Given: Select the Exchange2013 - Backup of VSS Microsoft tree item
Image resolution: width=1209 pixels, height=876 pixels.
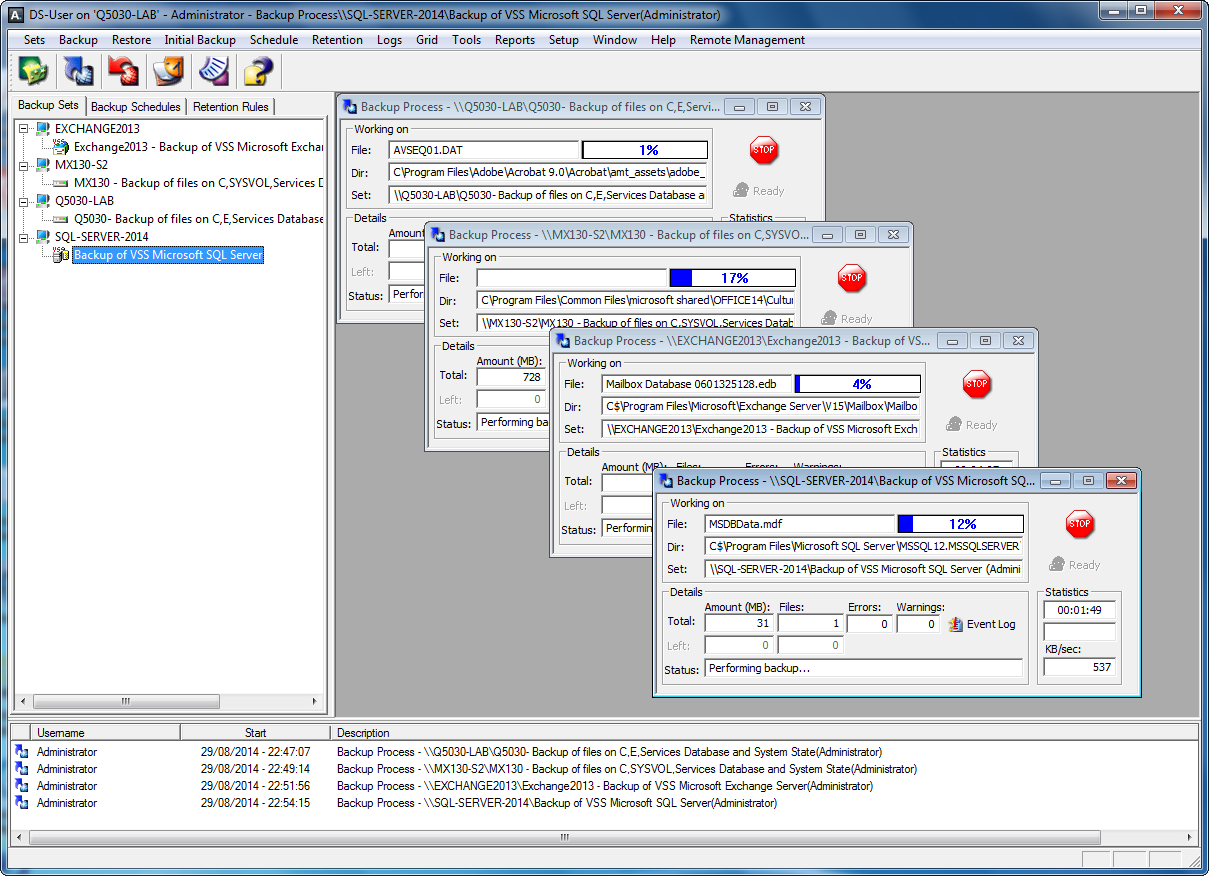Looking at the screenshot, I should coord(198,147).
